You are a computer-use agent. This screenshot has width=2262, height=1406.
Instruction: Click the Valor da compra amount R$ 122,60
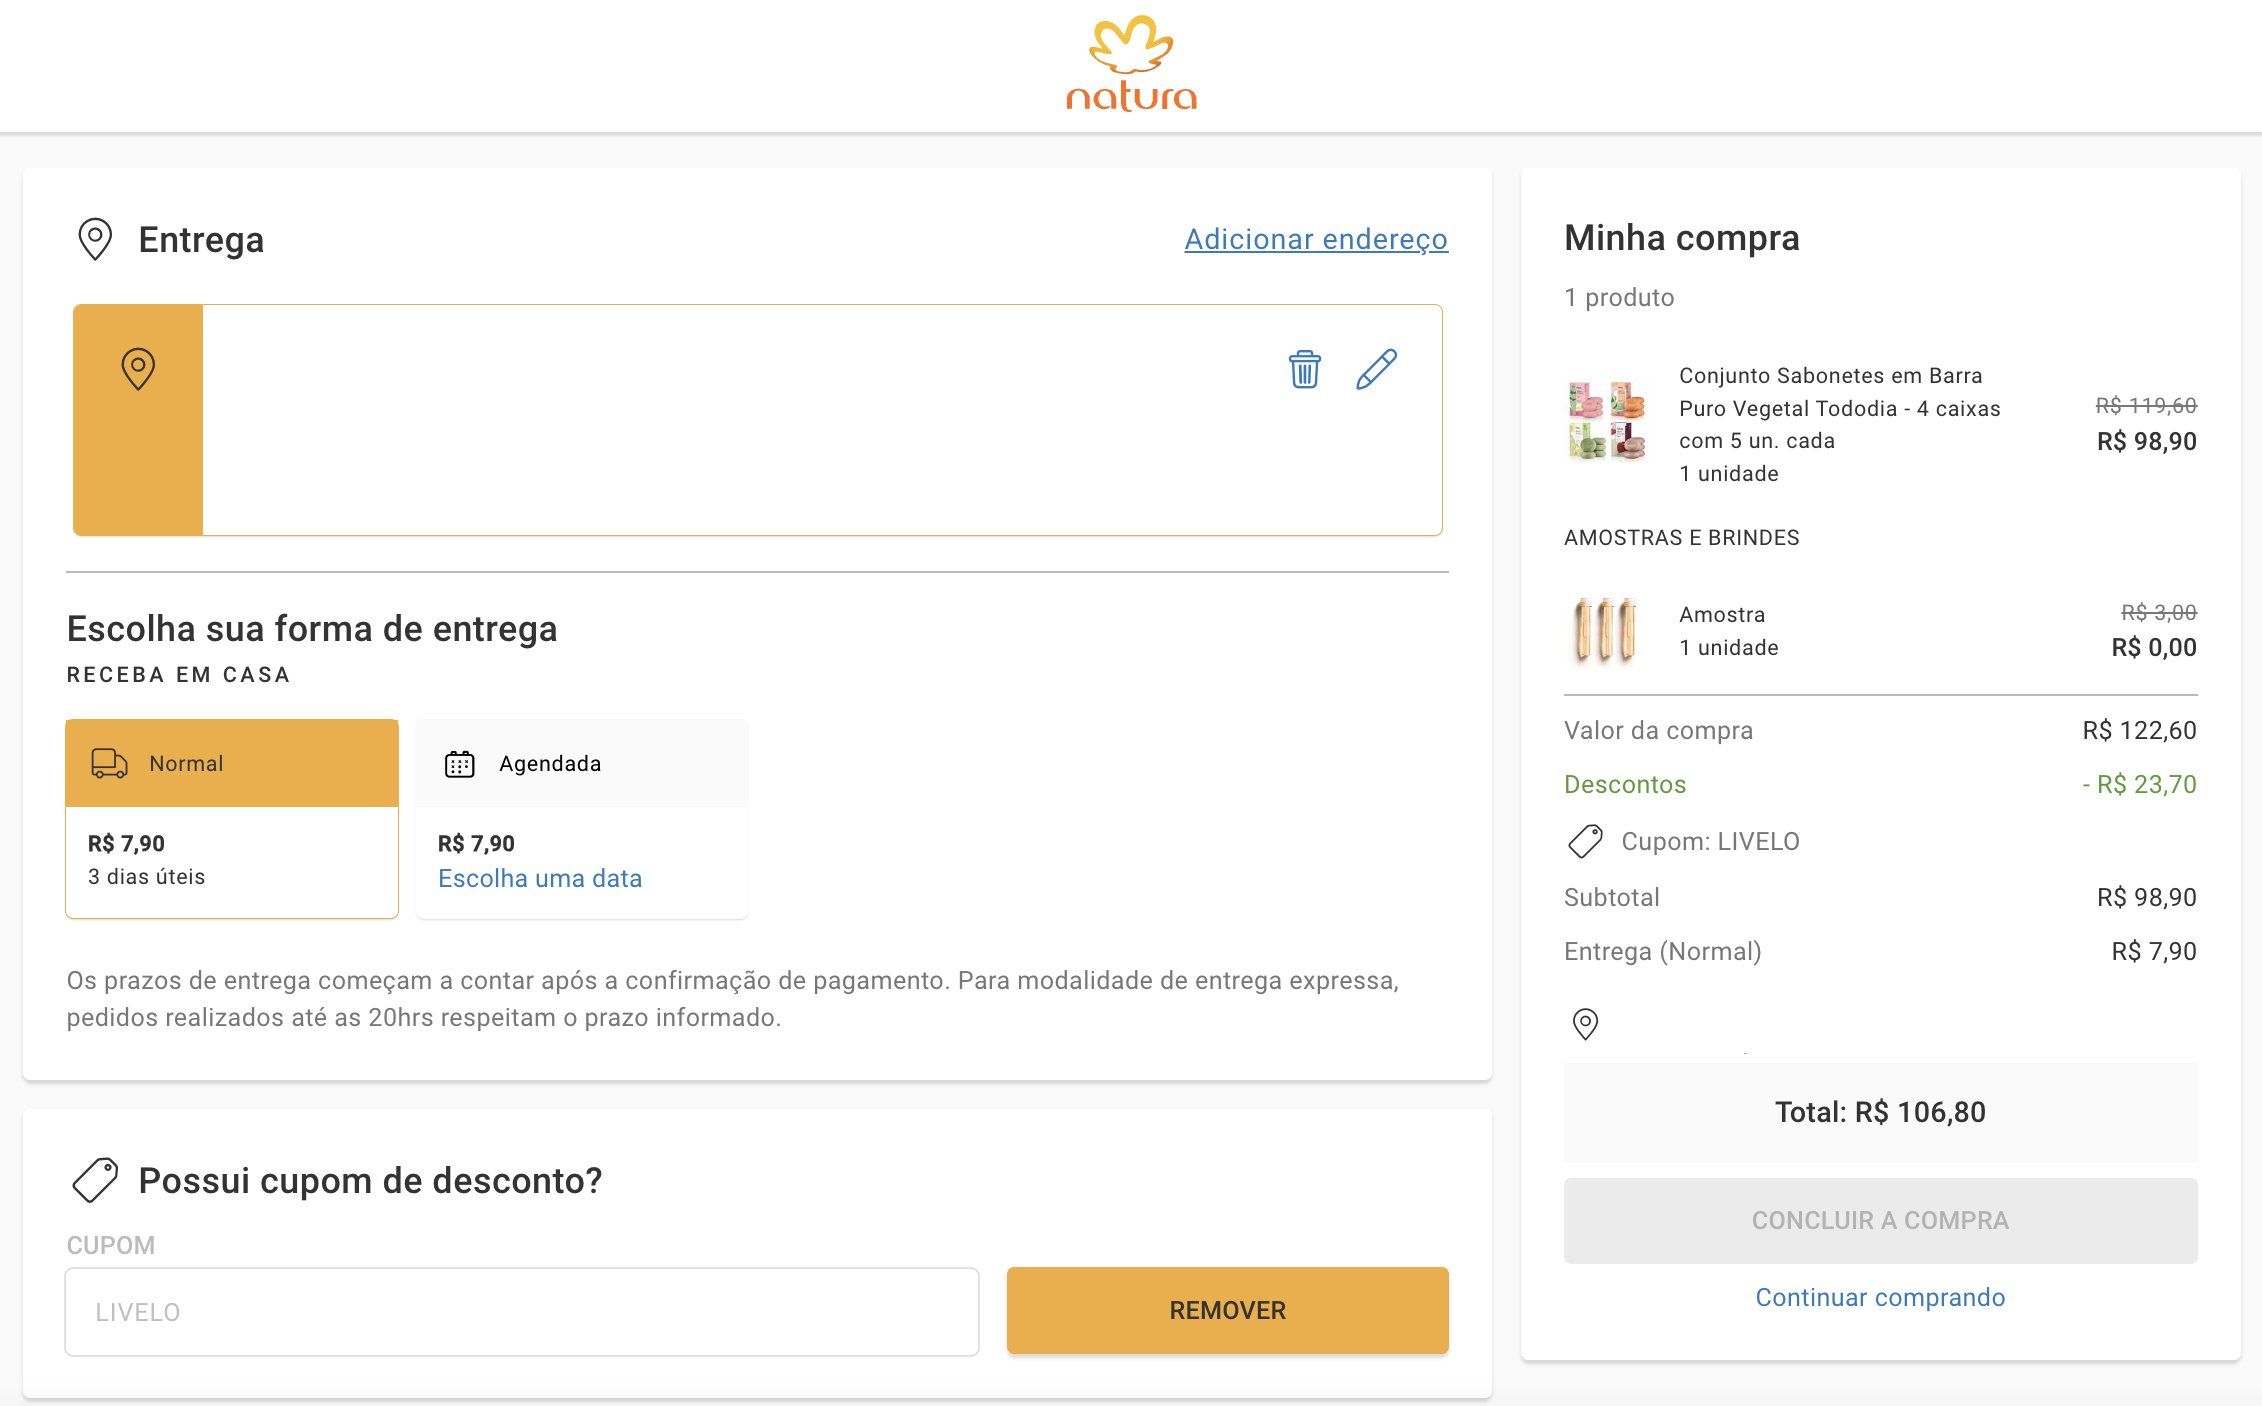(2139, 730)
